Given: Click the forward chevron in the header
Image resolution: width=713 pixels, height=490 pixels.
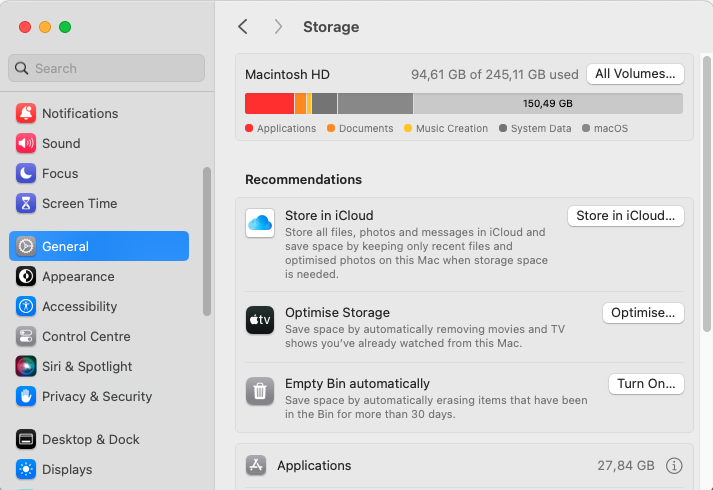Looking at the screenshot, I should point(278,27).
